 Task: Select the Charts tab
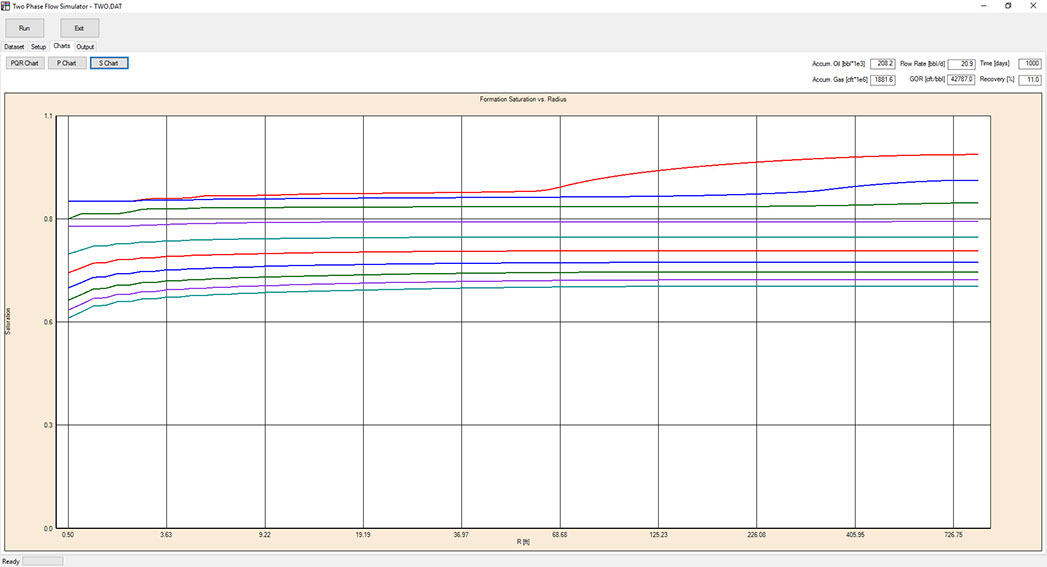click(x=62, y=46)
